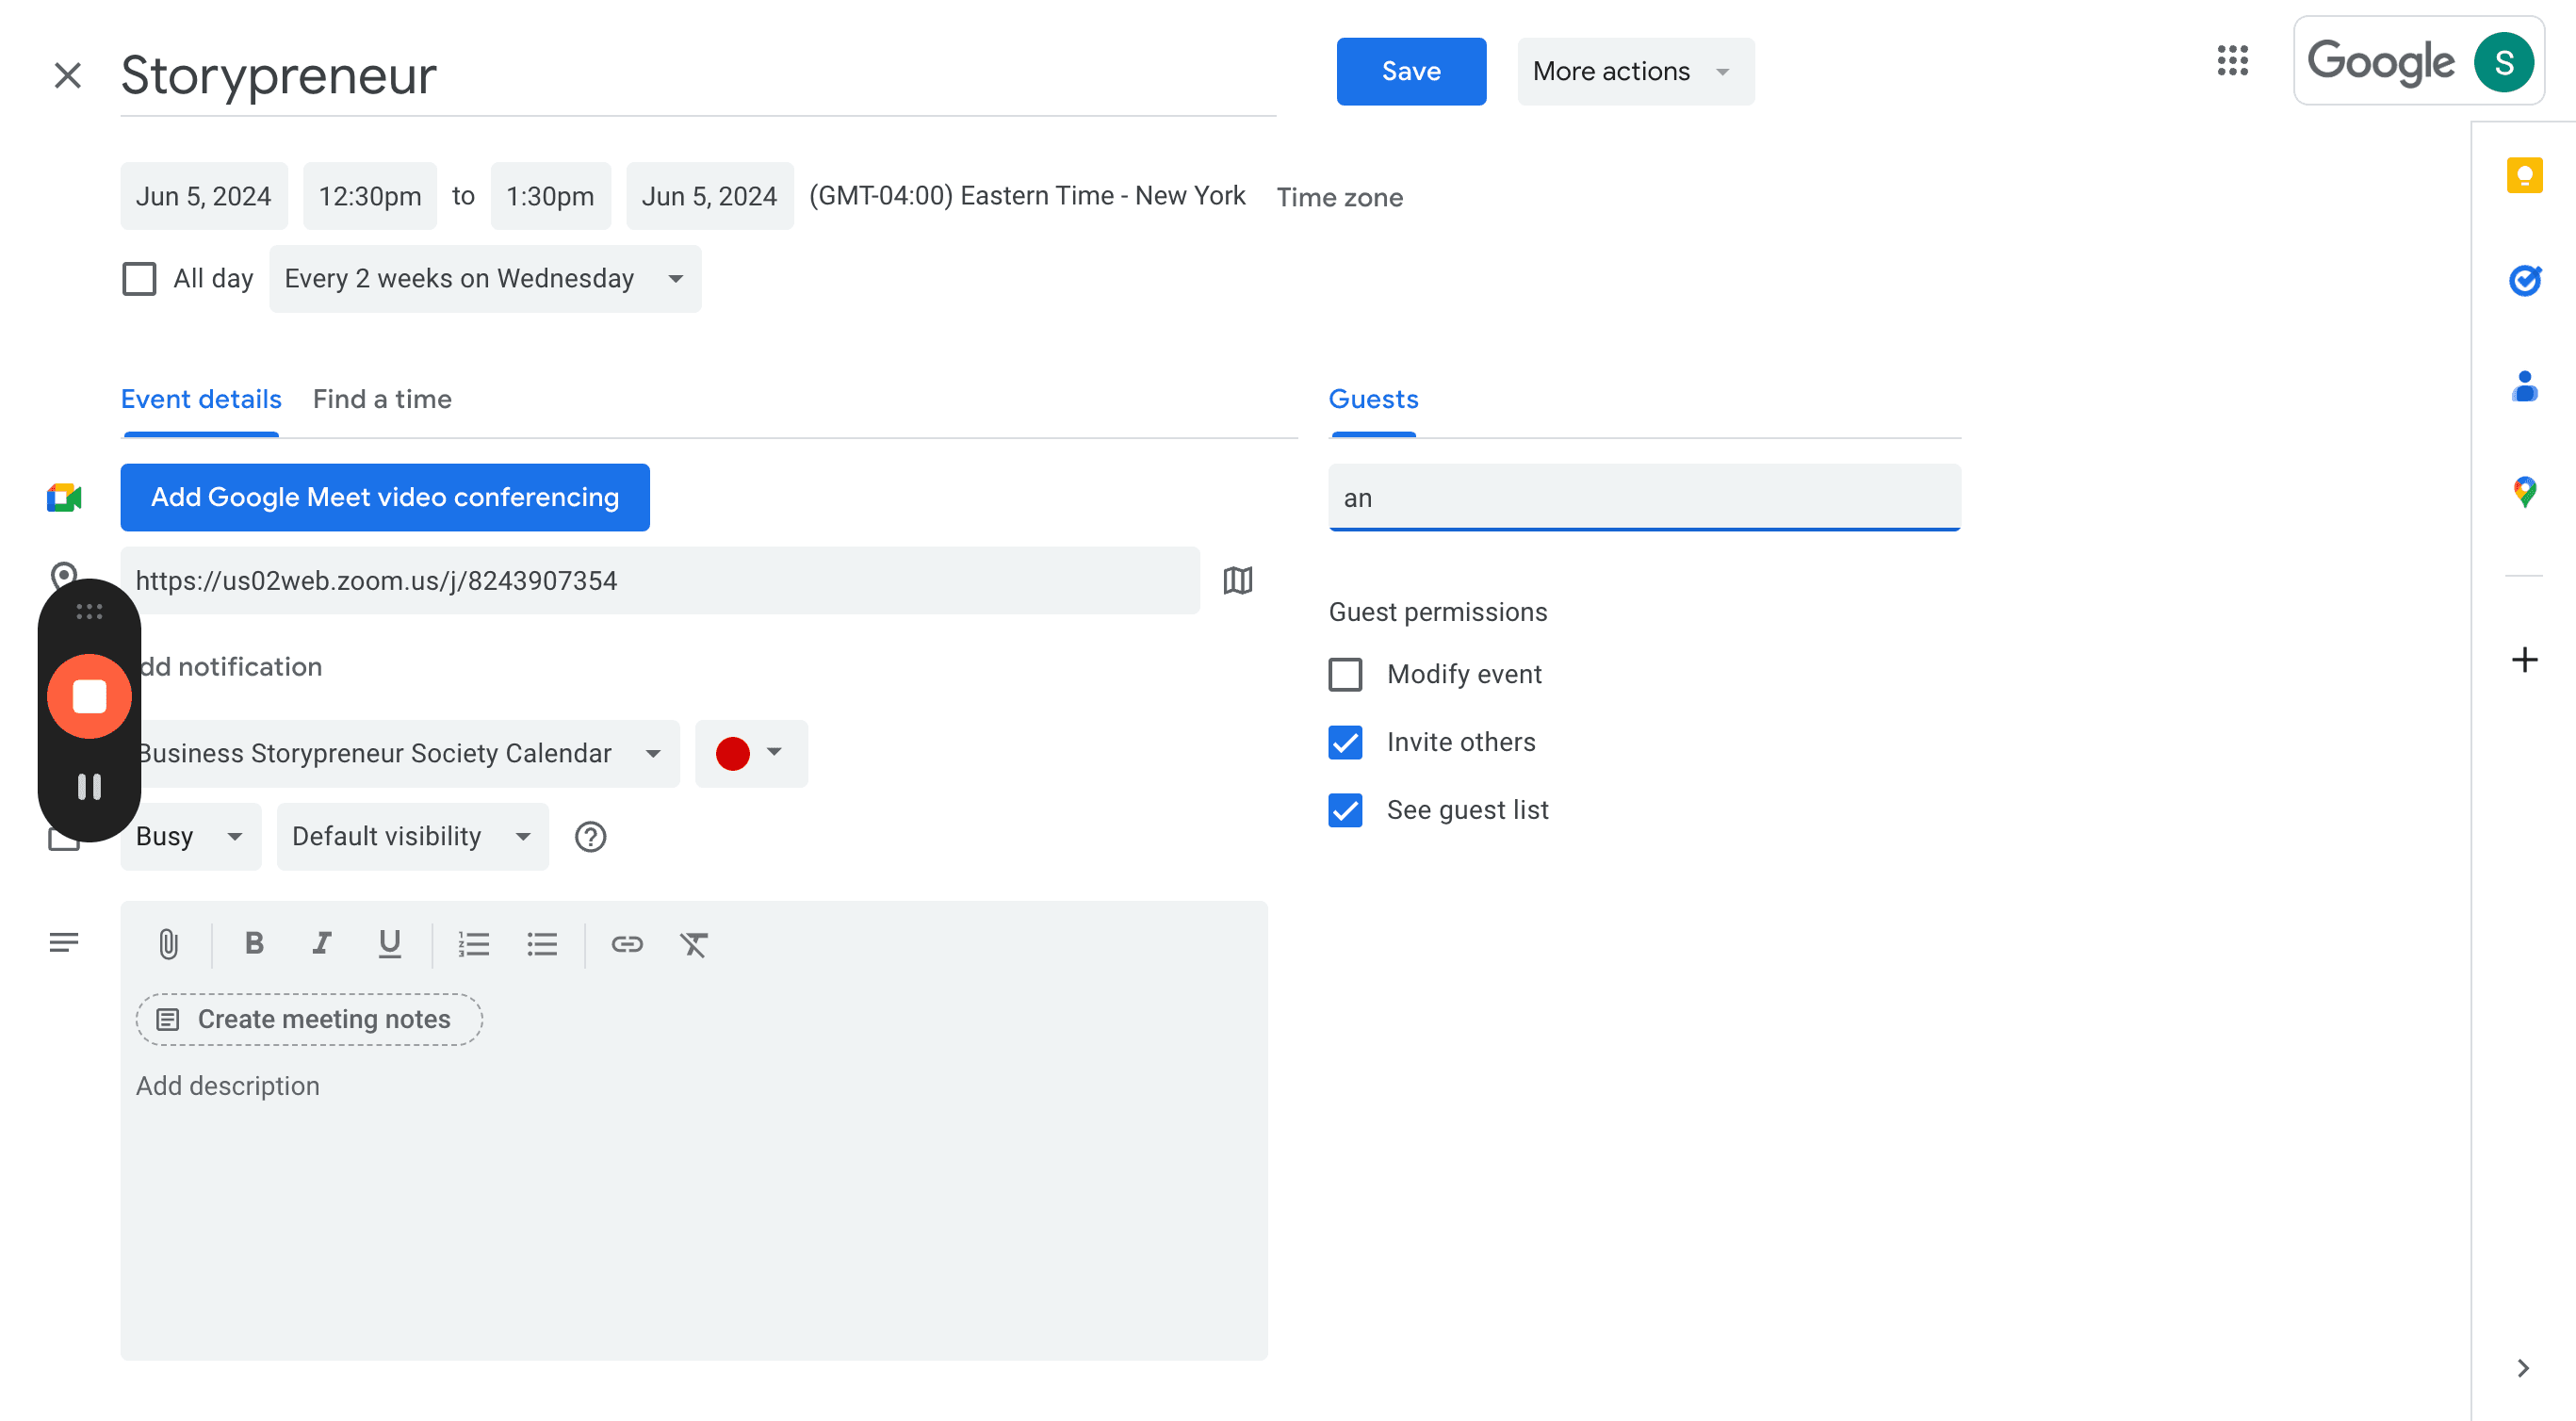Open the More actions dropdown
The width and height of the screenshot is (2576, 1421).
point(1635,71)
